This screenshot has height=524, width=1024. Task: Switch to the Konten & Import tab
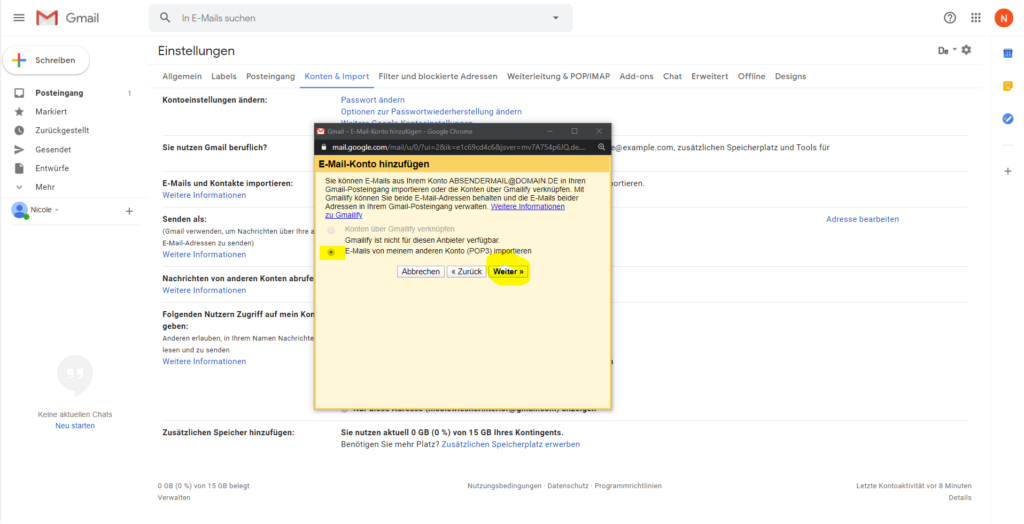pyautogui.click(x=337, y=76)
